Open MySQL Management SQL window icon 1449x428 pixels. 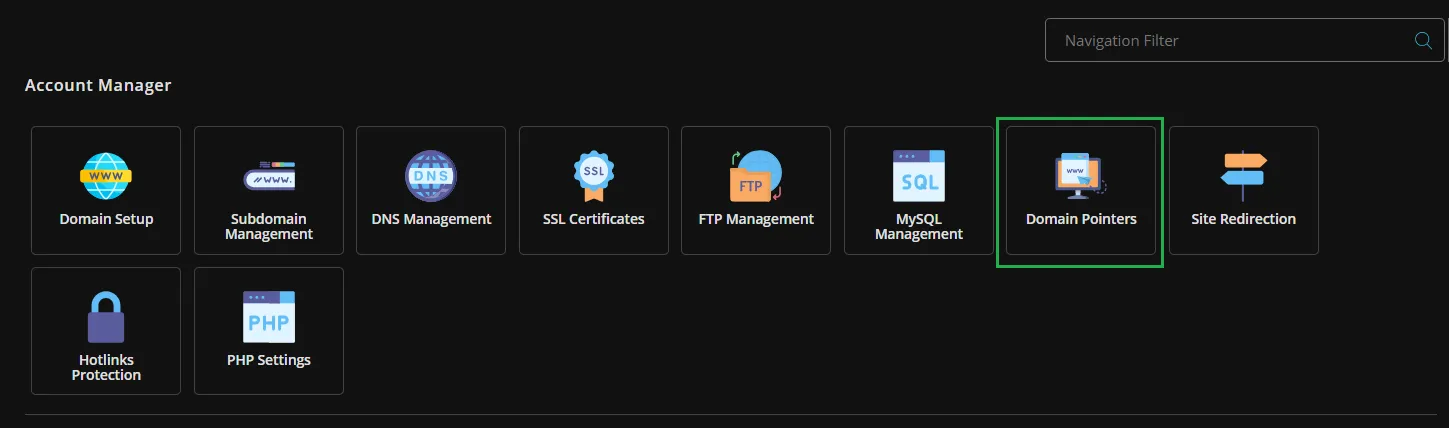pyautogui.click(x=919, y=176)
